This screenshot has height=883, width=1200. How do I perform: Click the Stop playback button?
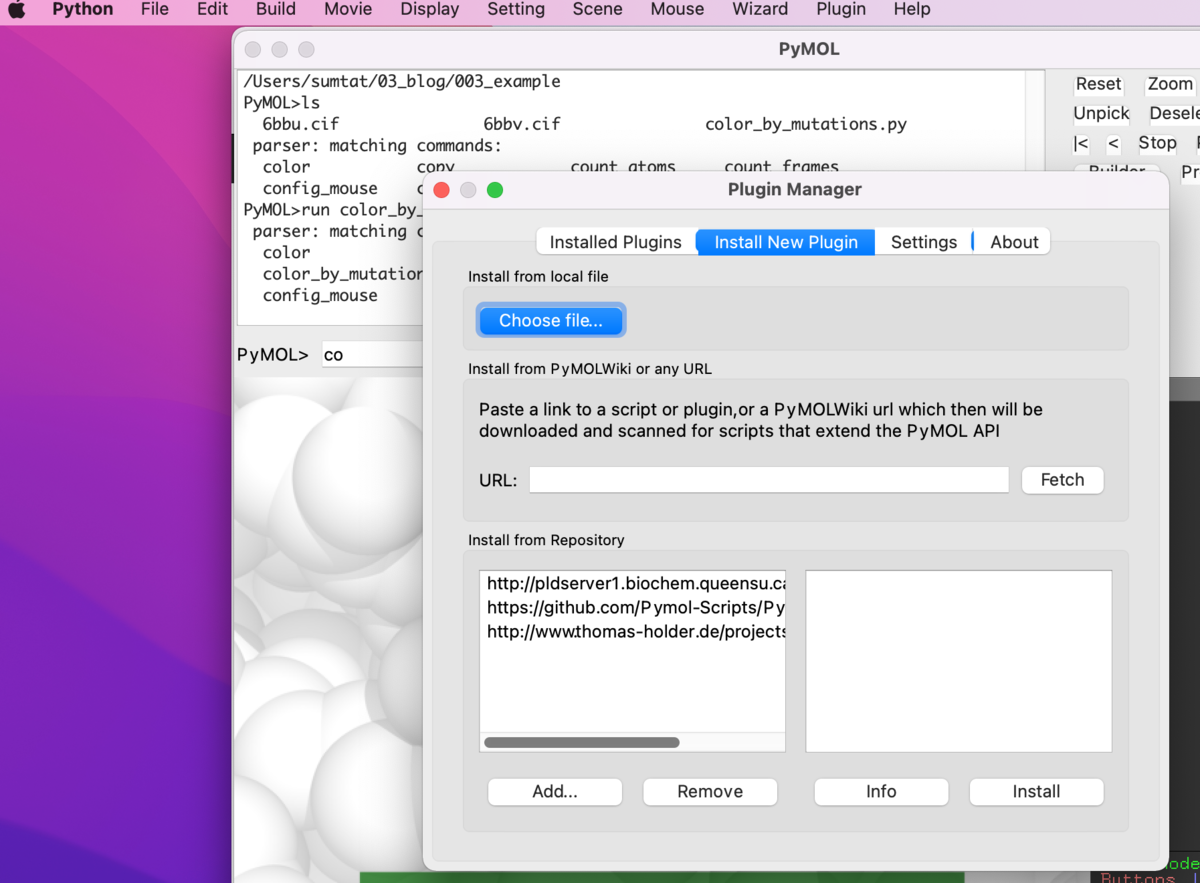pos(1157,143)
